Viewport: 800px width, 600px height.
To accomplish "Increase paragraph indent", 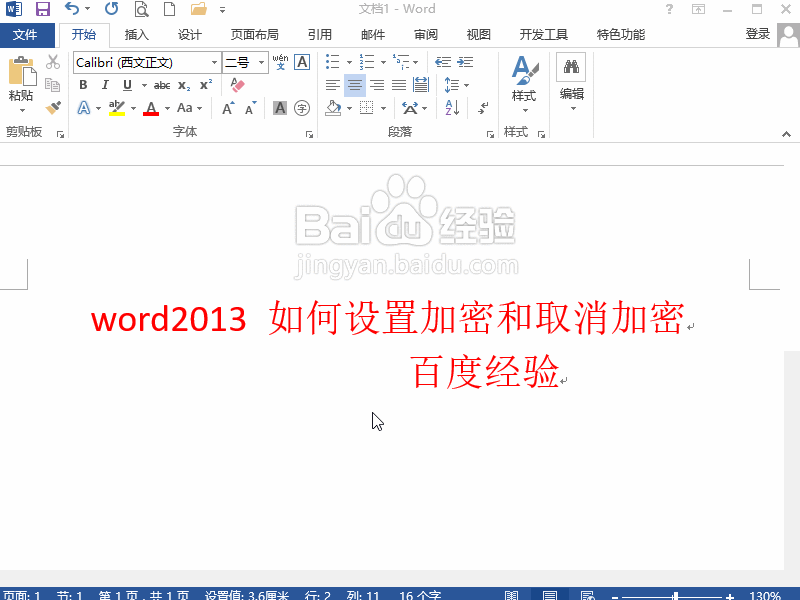I will click(465, 62).
